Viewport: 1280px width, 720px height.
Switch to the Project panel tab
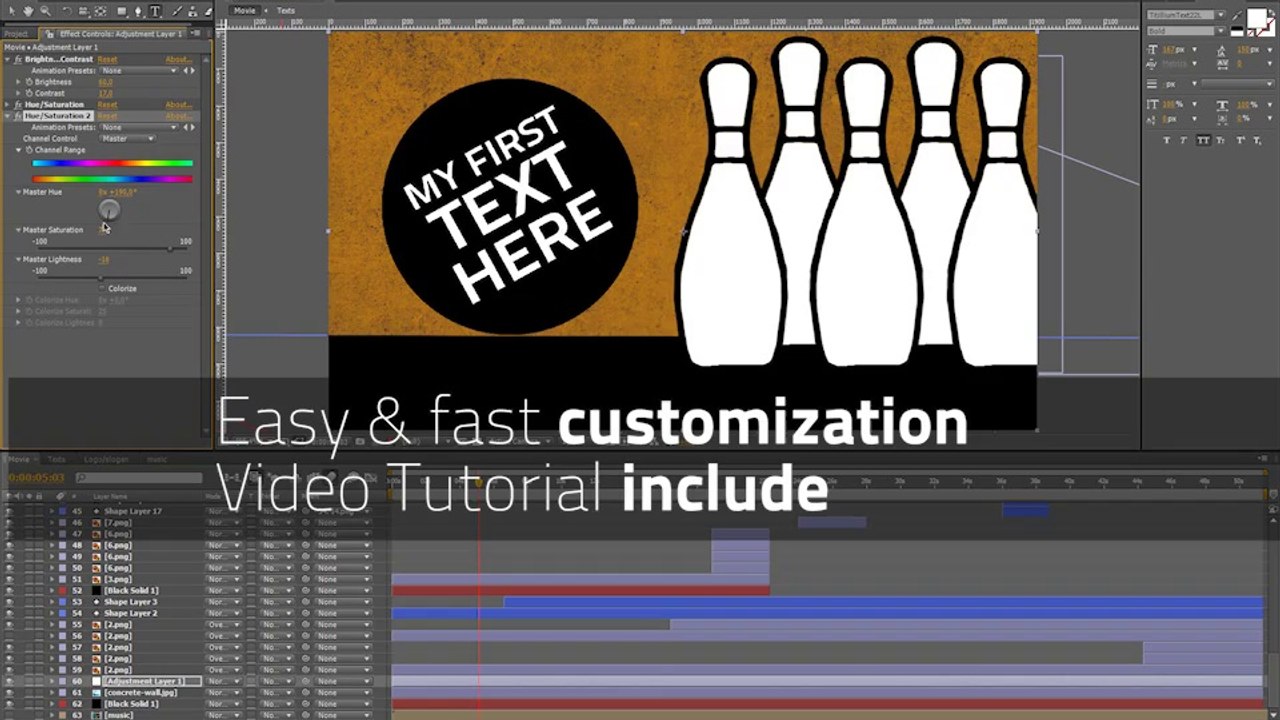[16, 34]
